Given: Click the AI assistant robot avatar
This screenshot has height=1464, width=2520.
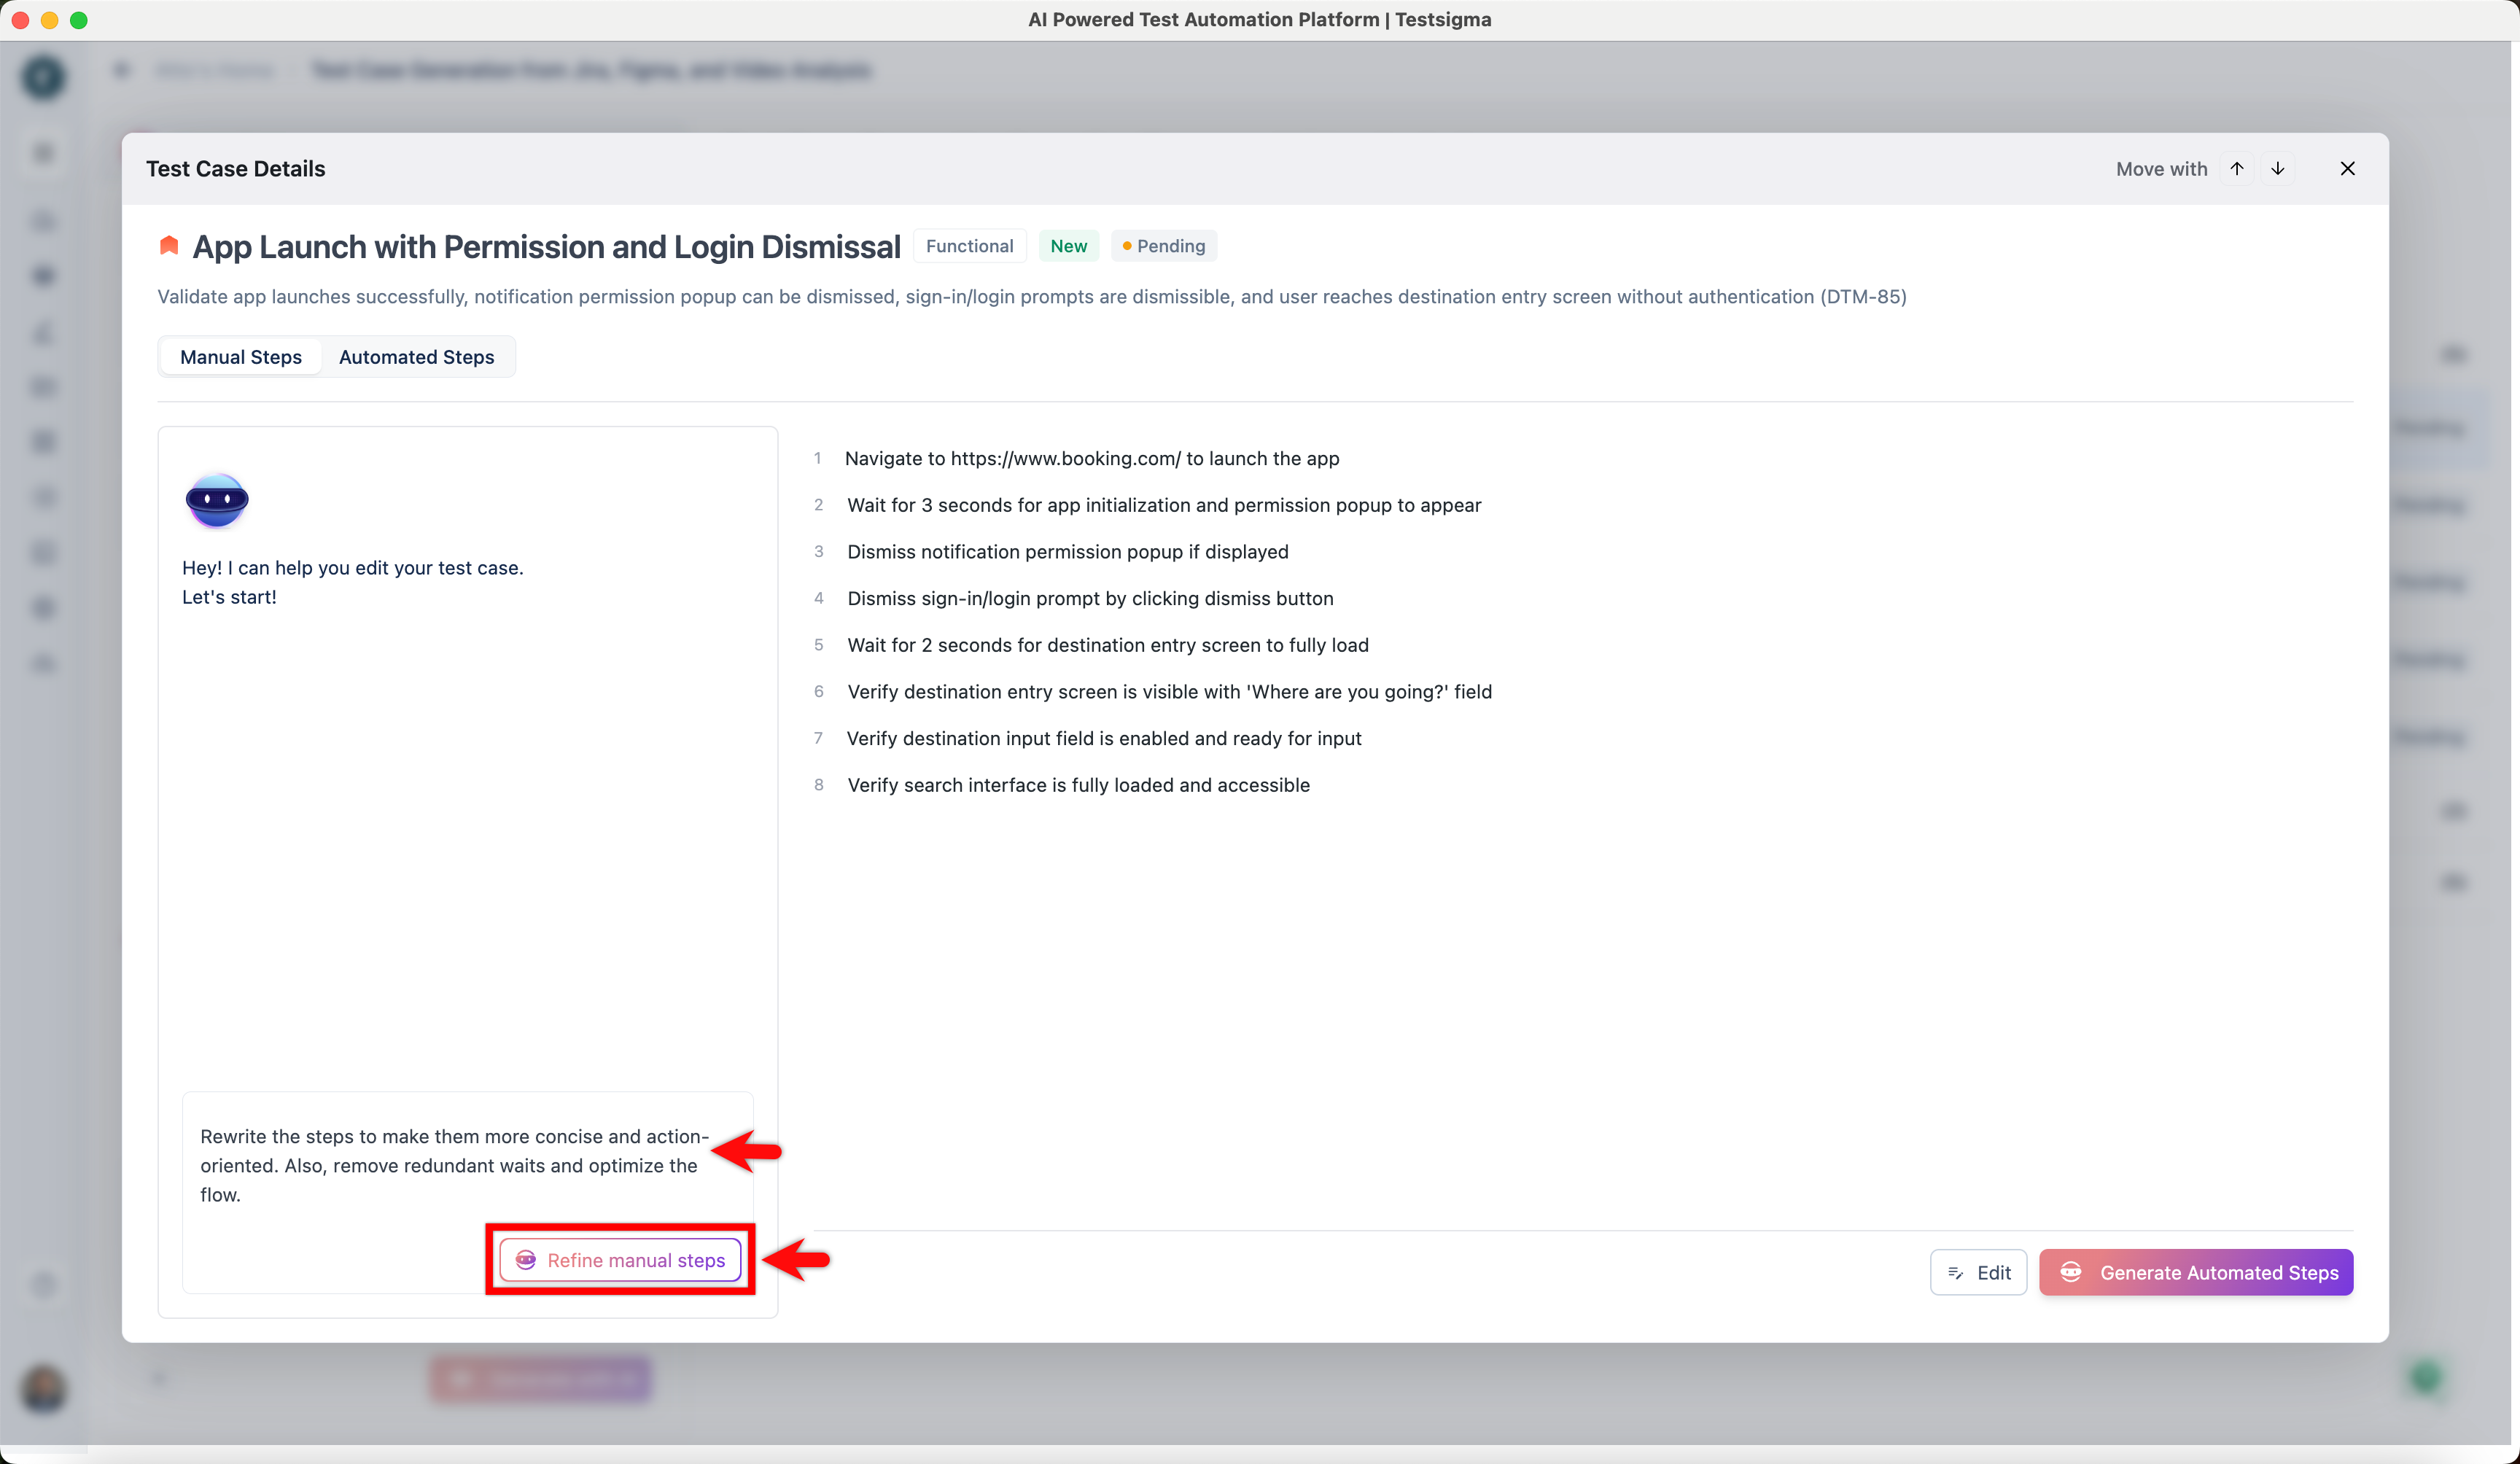Looking at the screenshot, I should click(216, 500).
